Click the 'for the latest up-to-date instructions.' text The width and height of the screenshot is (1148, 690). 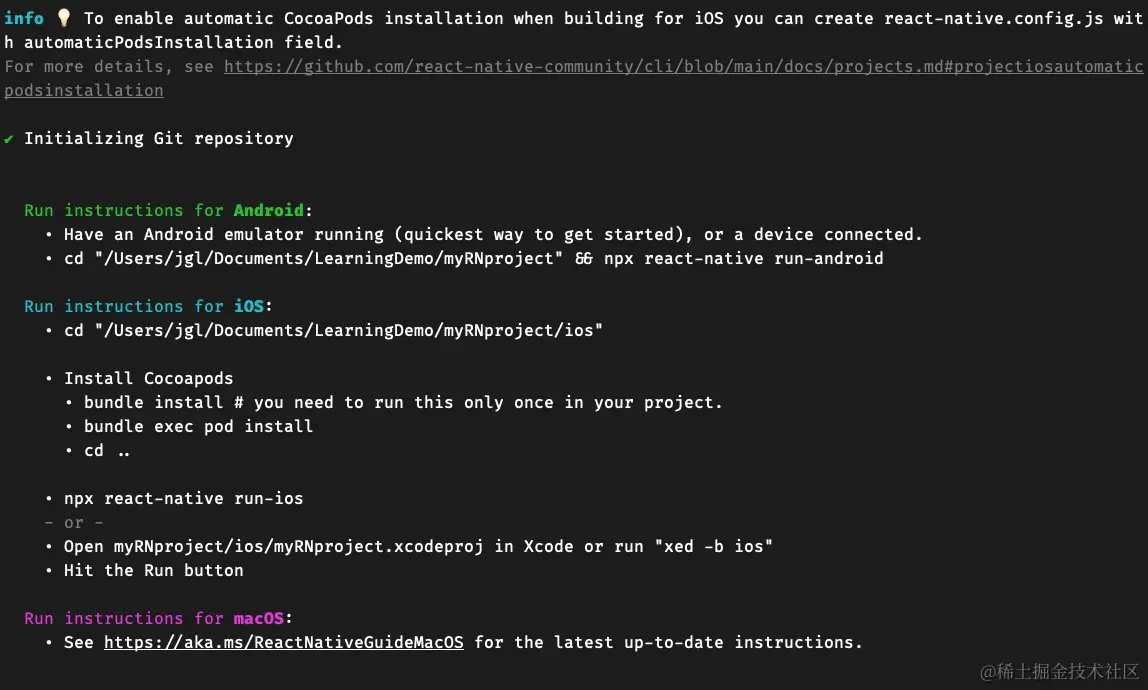coord(668,642)
